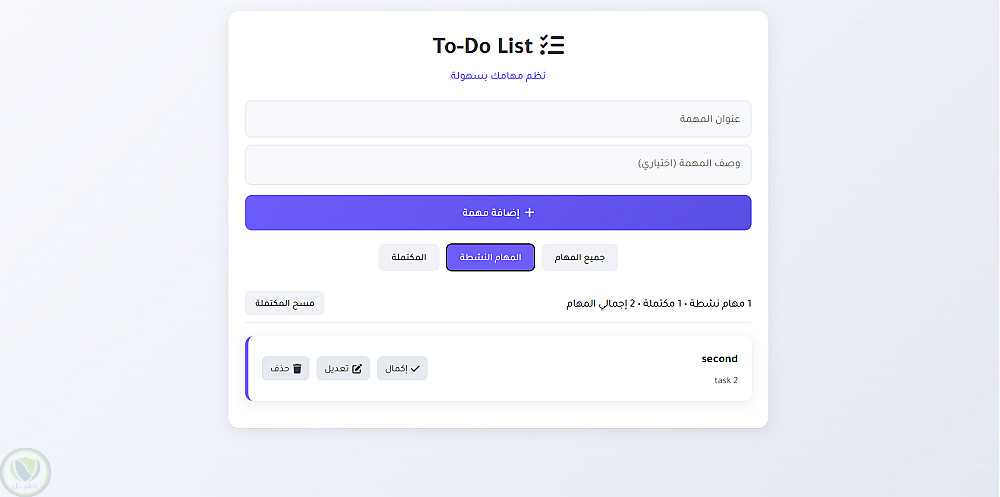The height and width of the screenshot is (497, 1000).
Task: Click the نظم مهامك بسهولة subtitle
Action: [498, 76]
